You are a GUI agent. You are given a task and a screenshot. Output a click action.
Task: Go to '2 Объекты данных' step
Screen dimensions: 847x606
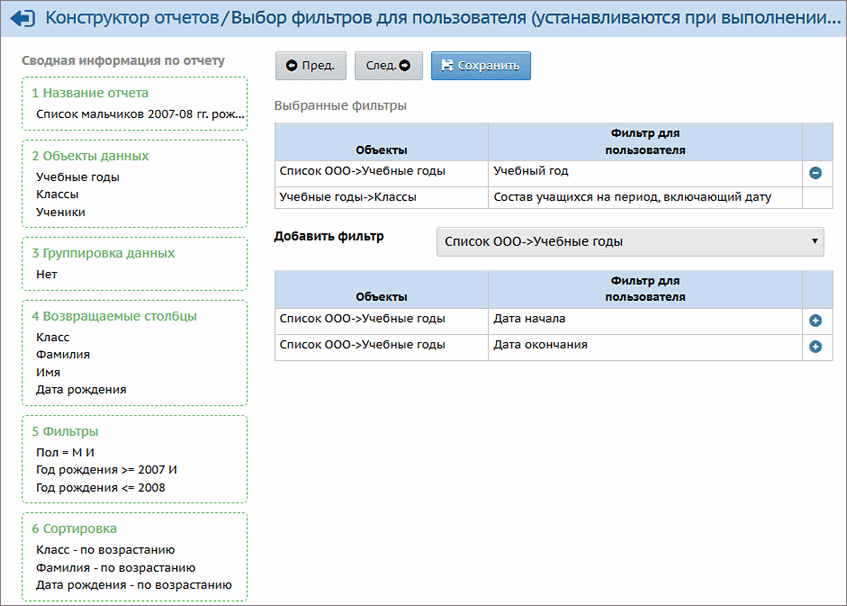point(89,156)
